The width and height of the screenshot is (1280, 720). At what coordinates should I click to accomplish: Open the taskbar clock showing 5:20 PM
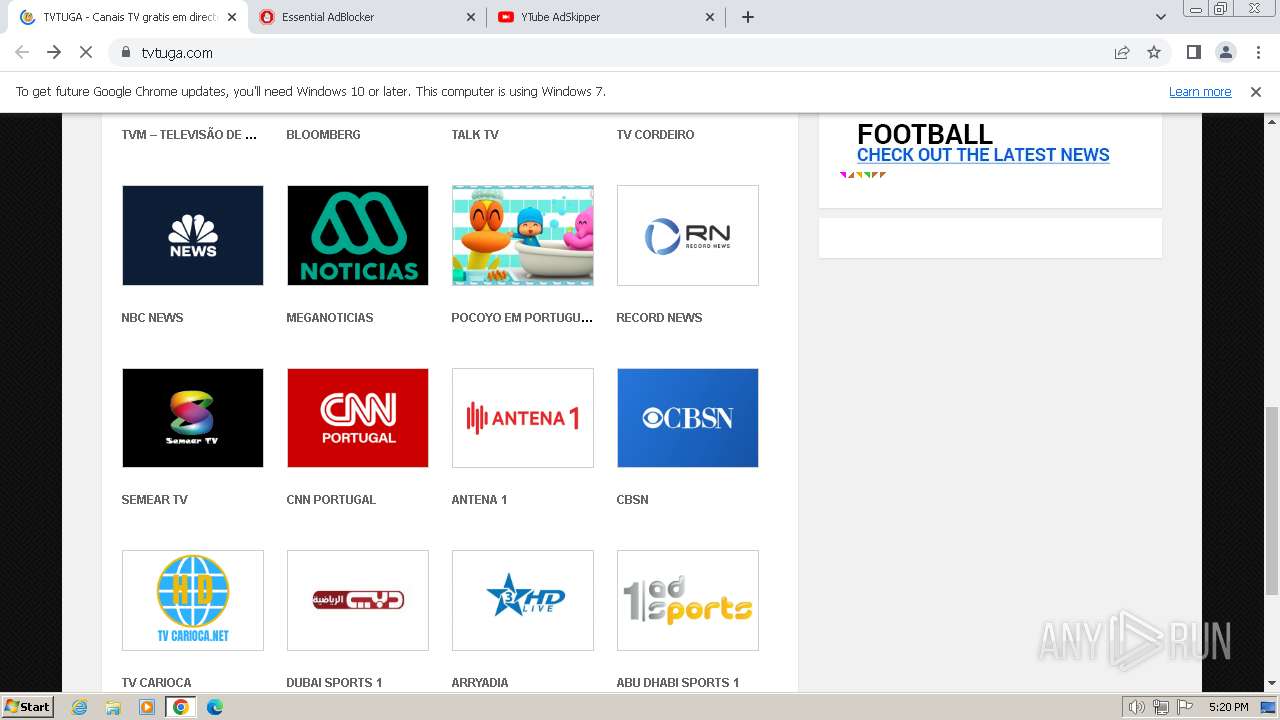point(1228,707)
